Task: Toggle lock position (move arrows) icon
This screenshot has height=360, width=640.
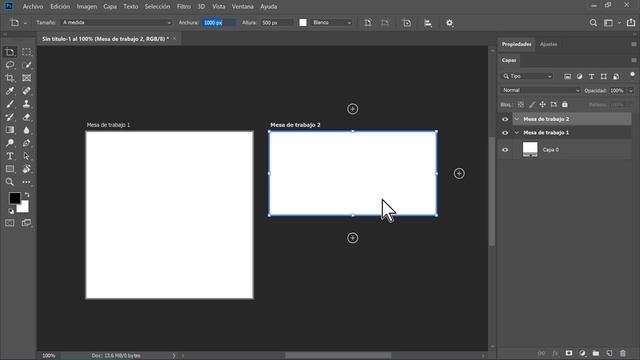Action: [x=542, y=104]
